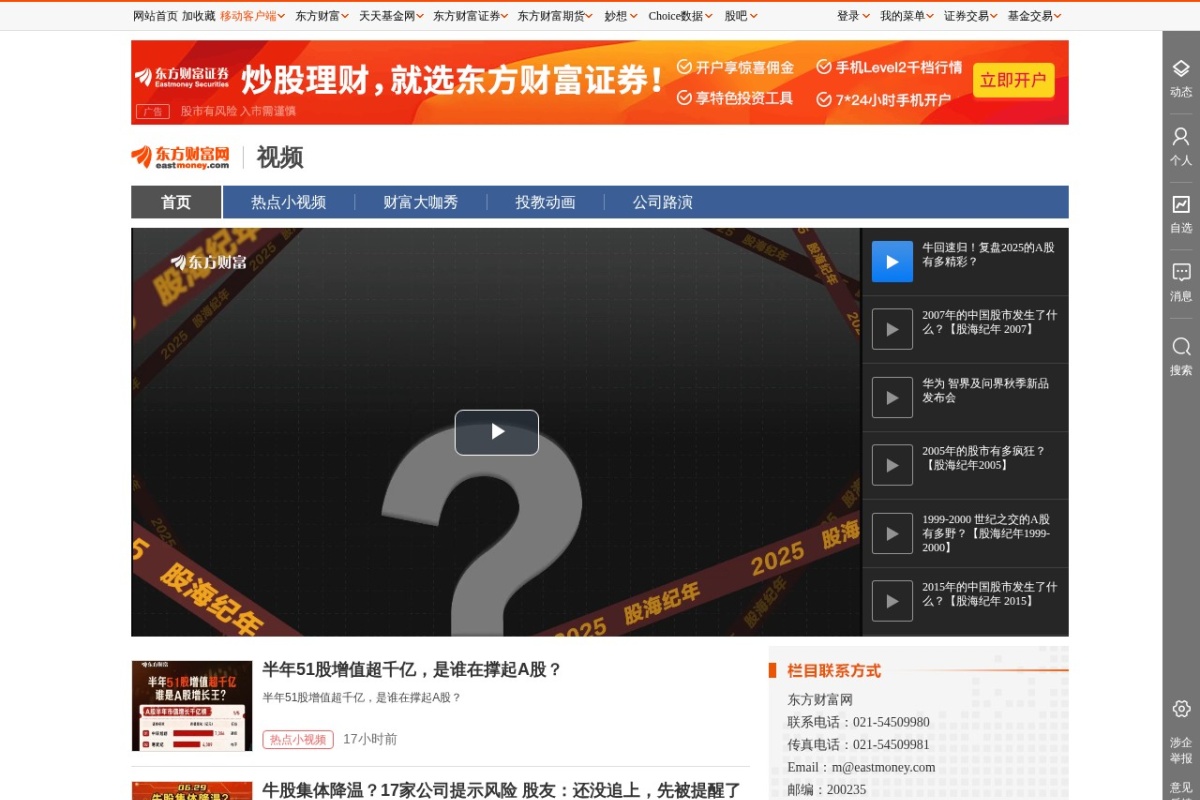
Task: Click 联系电话：021-54509980 text
Action: tap(858, 722)
